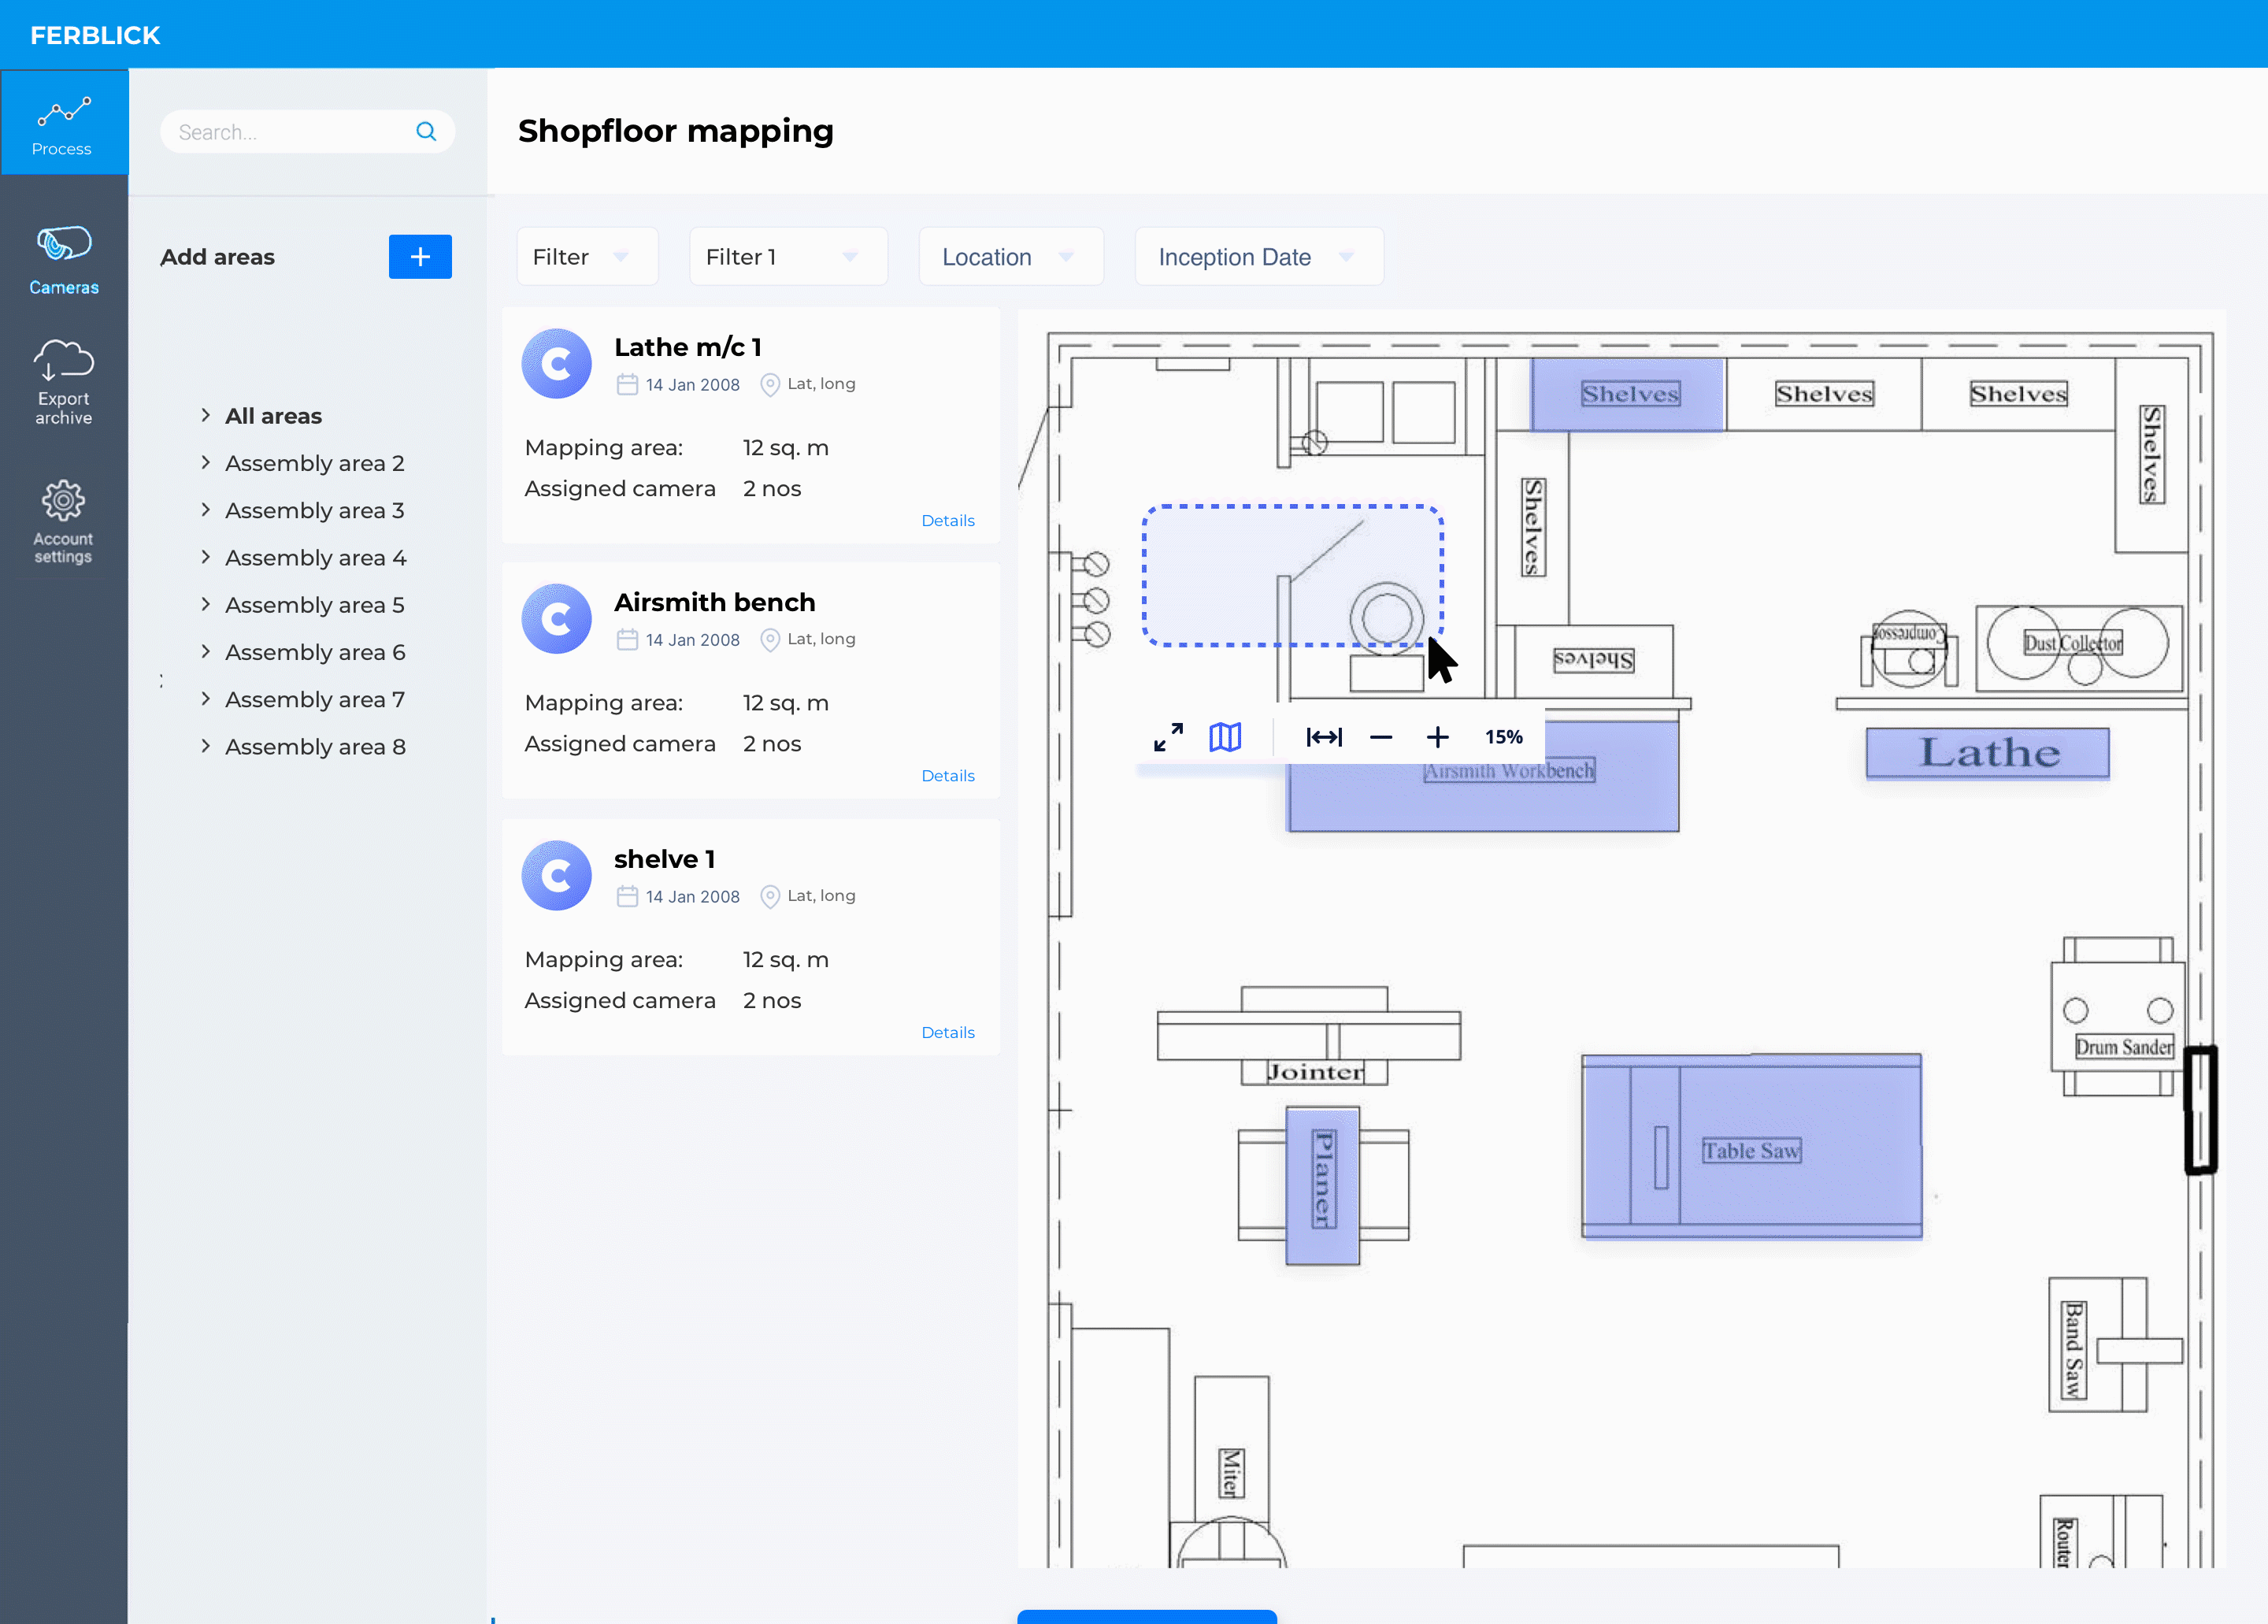Click location pin on Airsmith bench card
This screenshot has height=1624, width=2268.
click(x=770, y=639)
